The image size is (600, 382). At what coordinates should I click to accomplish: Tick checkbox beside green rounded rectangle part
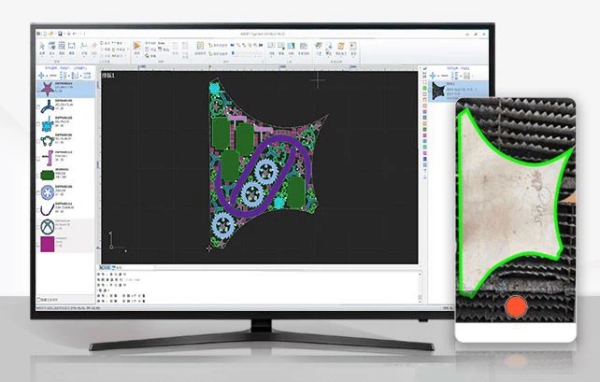point(38,176)
